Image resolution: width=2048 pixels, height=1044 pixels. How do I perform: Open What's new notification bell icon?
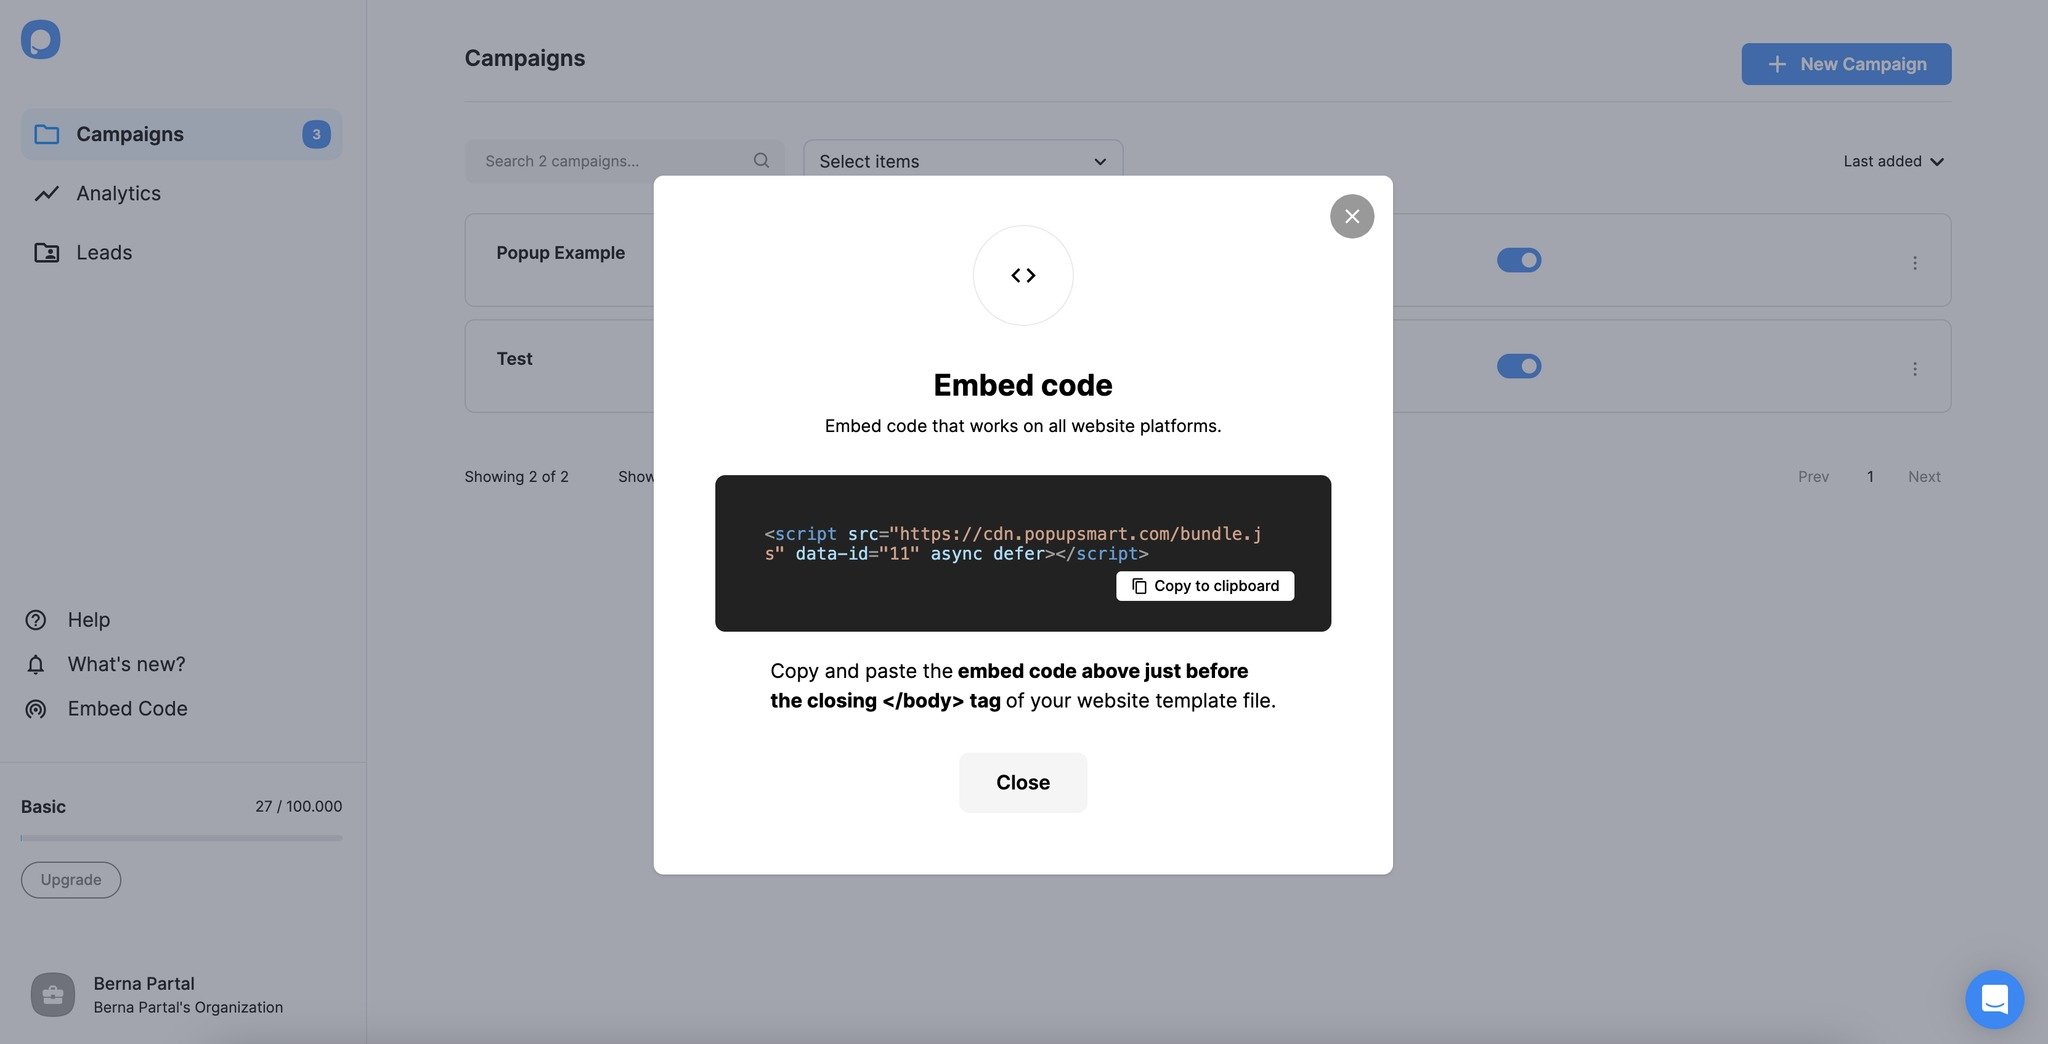(35, 664)
